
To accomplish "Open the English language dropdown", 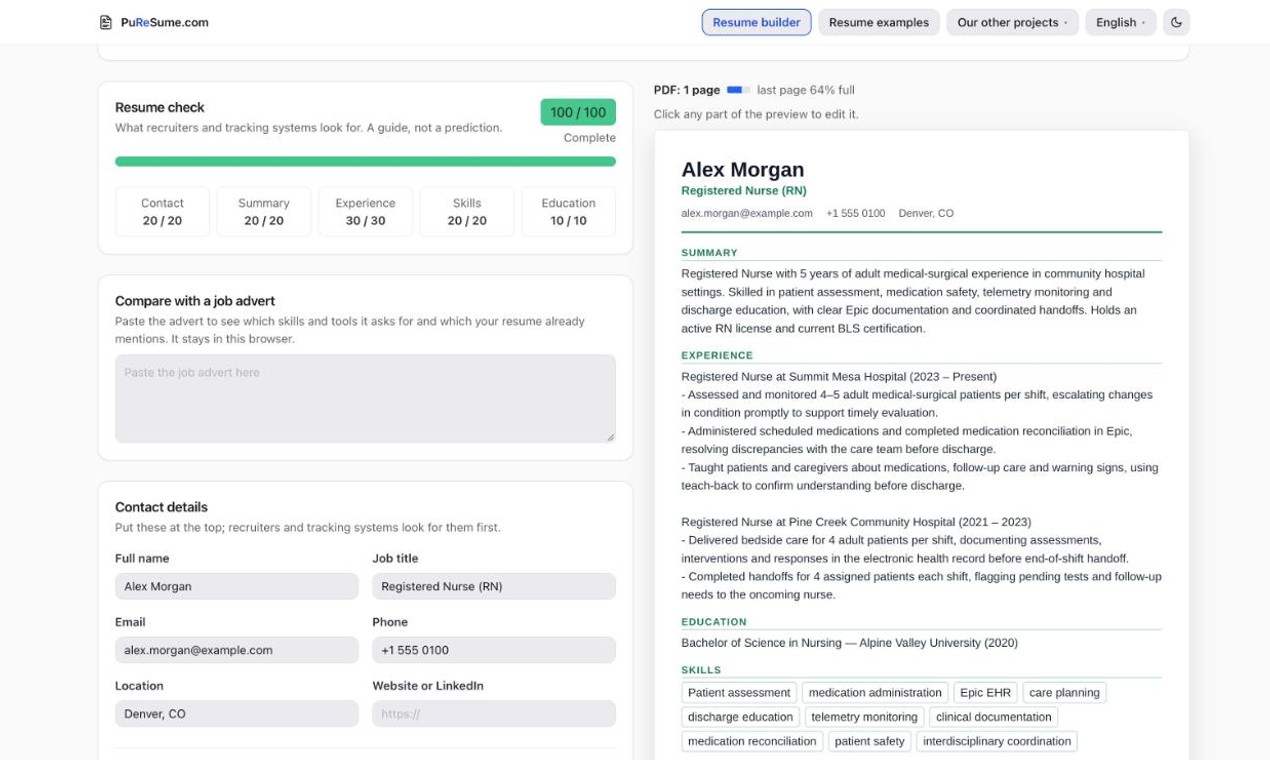I will point(1121,22).
